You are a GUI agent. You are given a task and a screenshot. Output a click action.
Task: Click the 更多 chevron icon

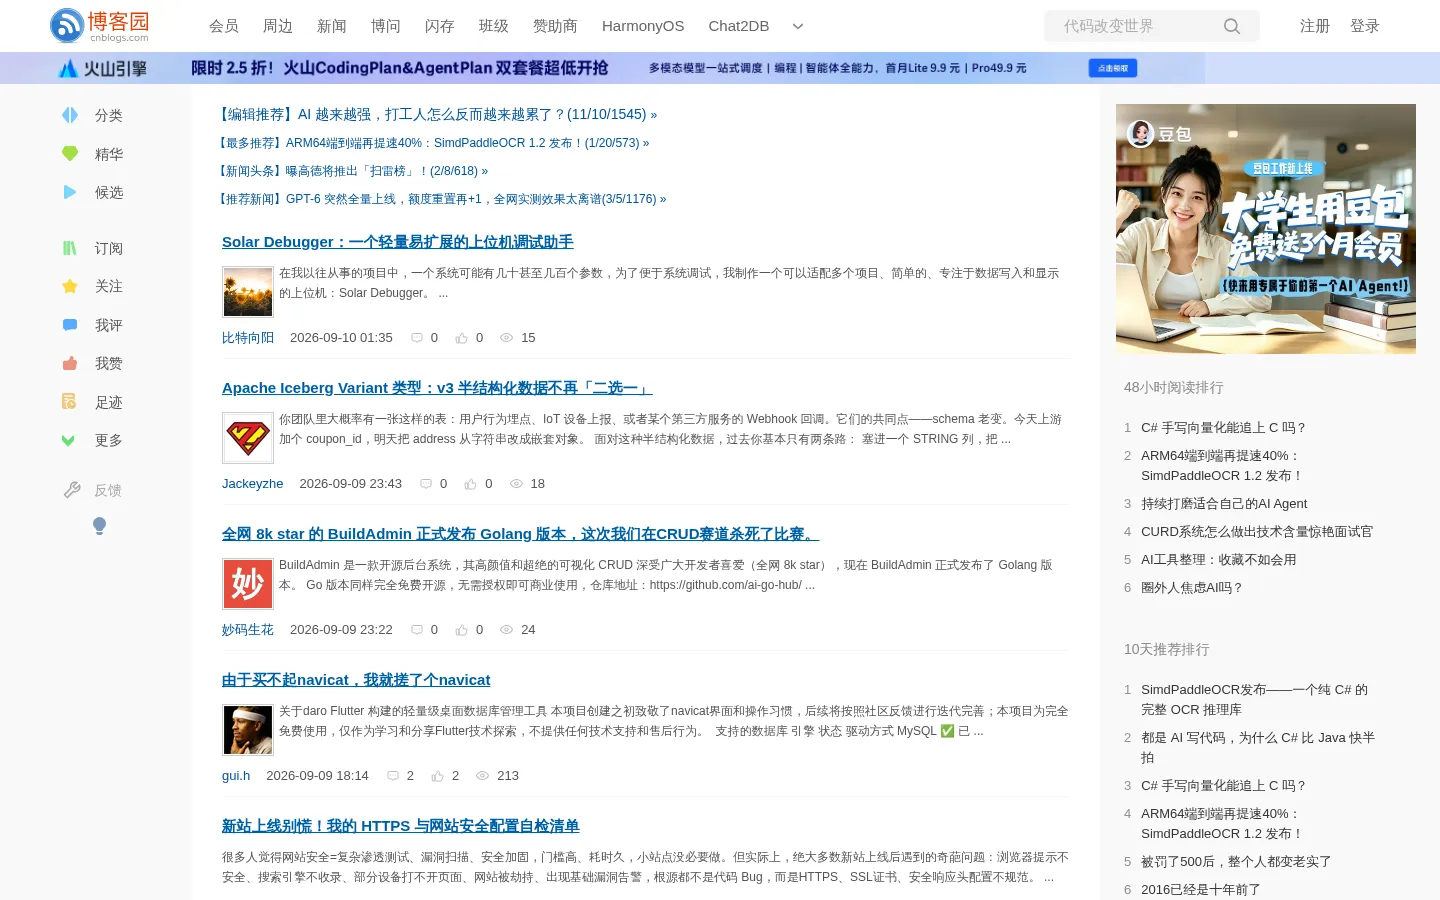69,440
